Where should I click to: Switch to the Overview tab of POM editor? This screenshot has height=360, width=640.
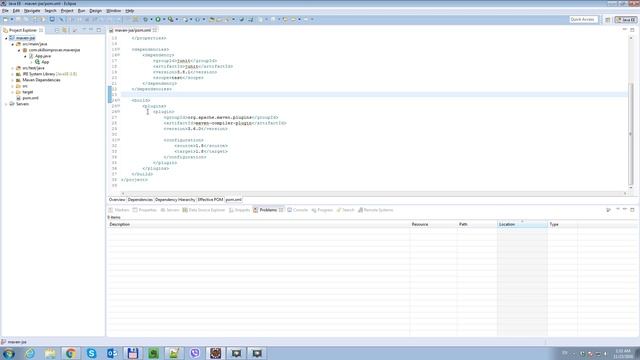click(117, 200)
